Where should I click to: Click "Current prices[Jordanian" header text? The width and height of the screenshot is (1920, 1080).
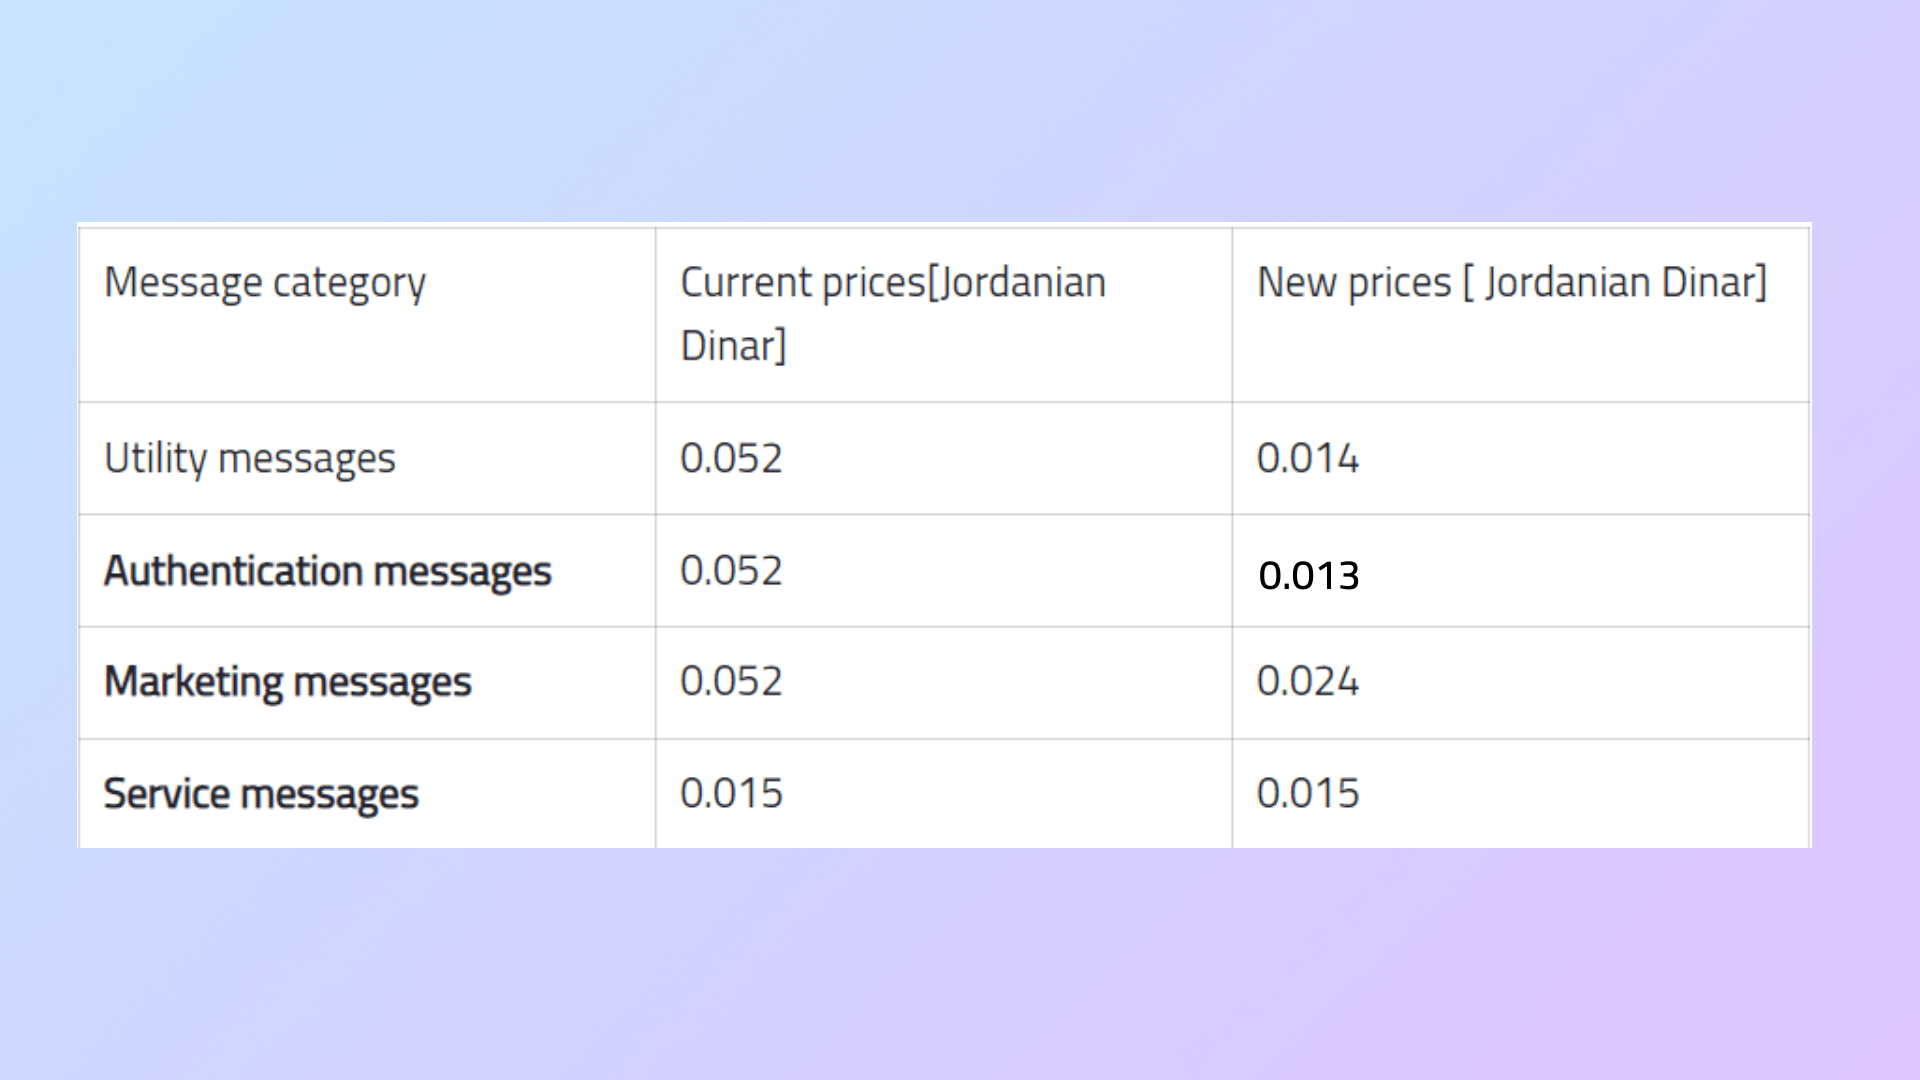point(892,283)
